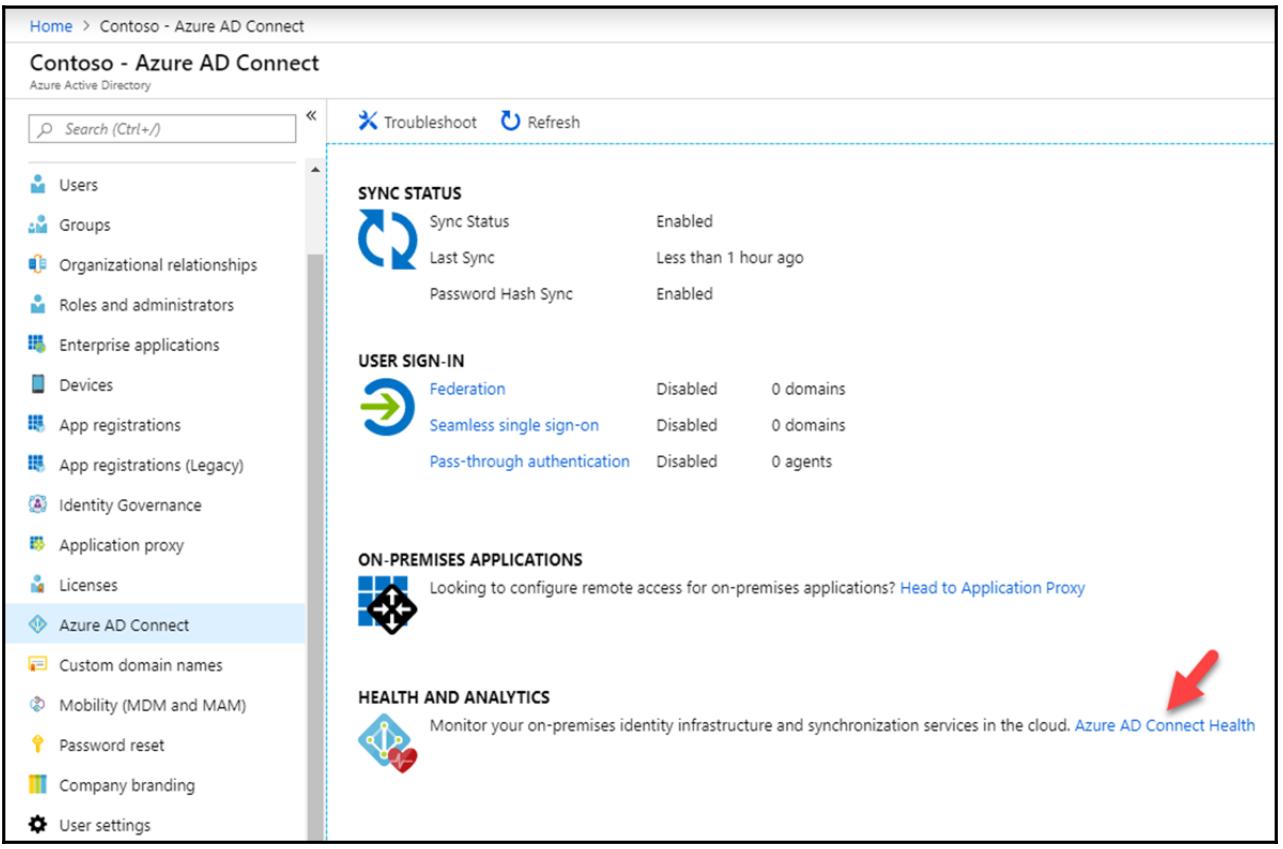The width and height of the screenshot is (1283, 849).
Task: Click the Health and Analytics heart icon
Action: [387, 744]
